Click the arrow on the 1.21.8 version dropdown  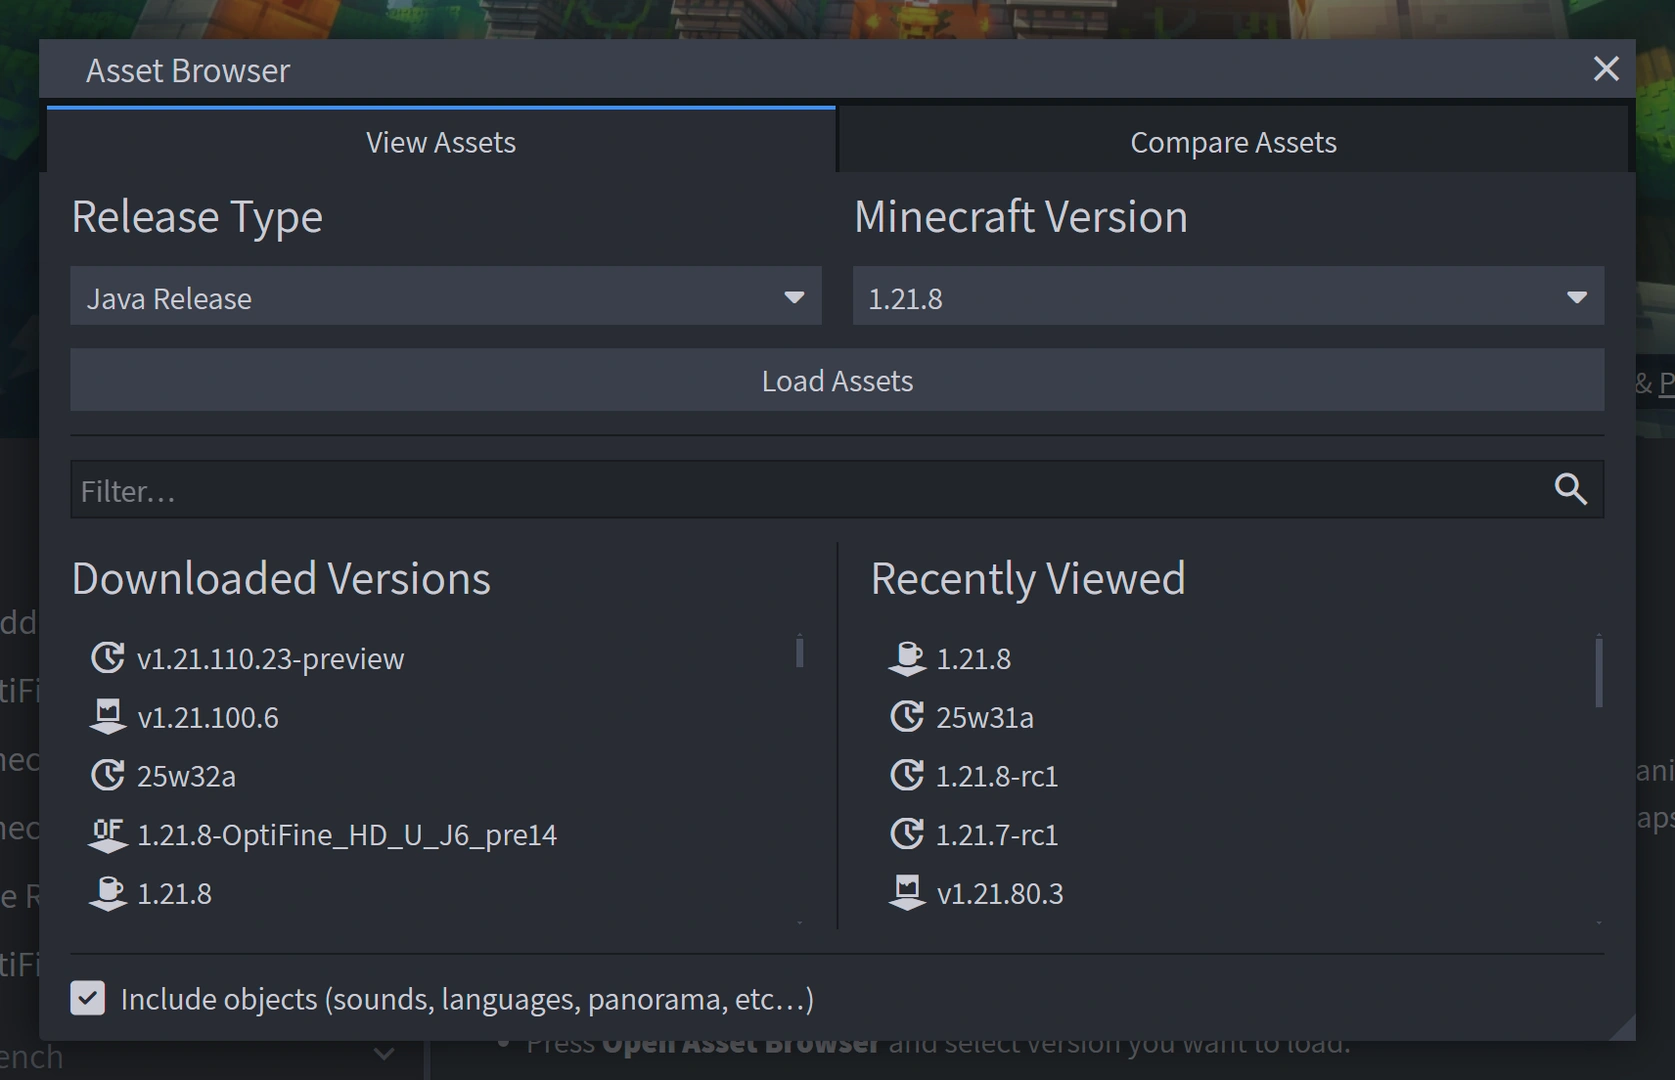[x=1577, y=297]
